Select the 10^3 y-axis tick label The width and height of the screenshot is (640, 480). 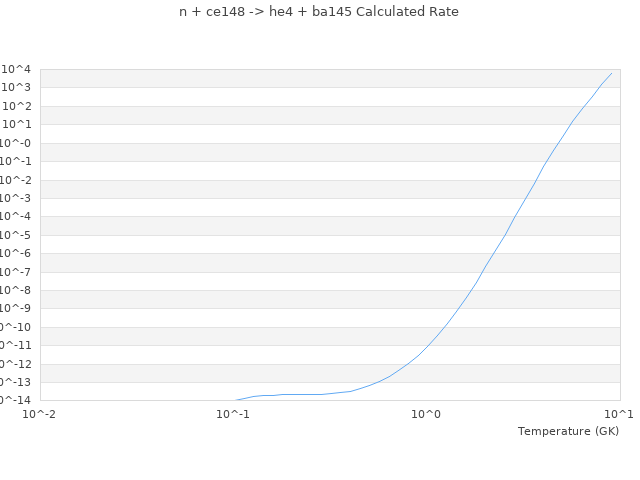[x=18, y=88]
